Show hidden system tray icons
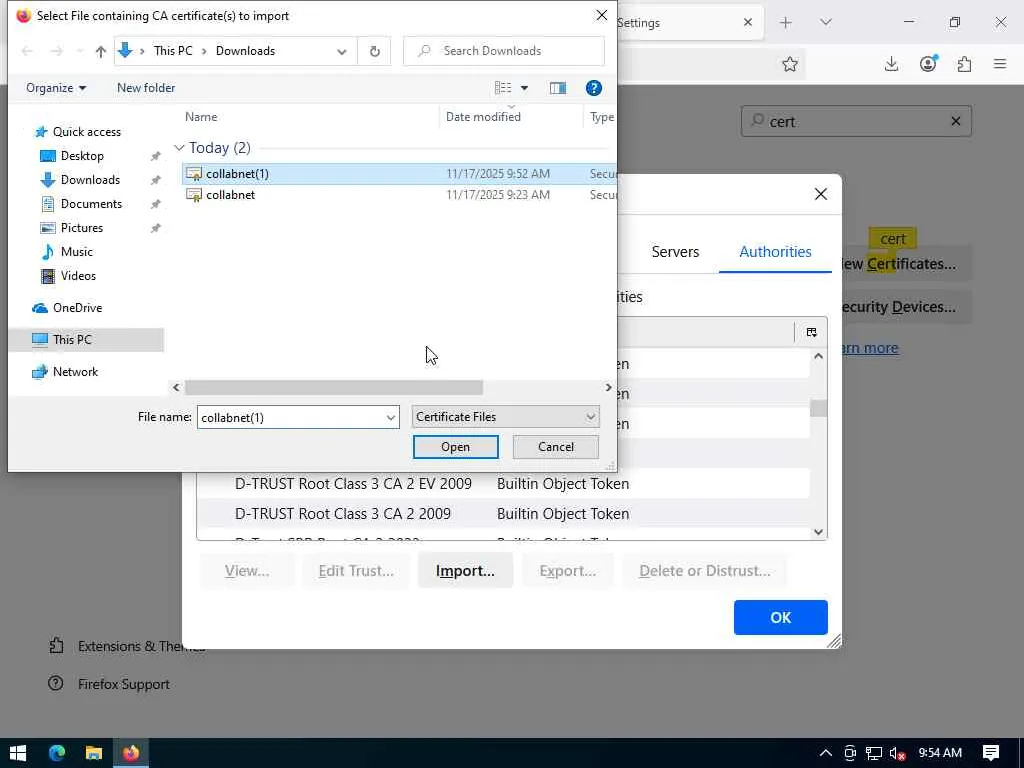This screenshot has width=1024, height=768. pos(825,753)
